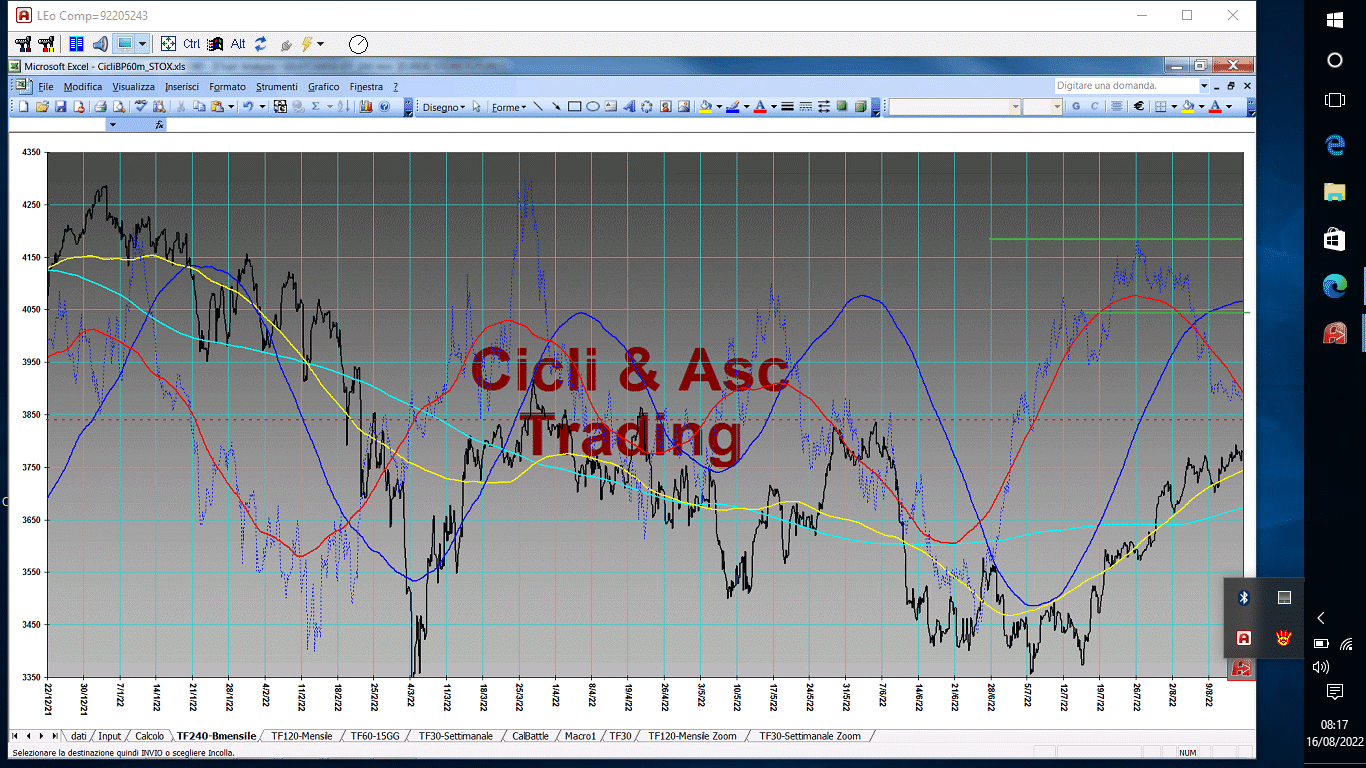Click the LEo full-screen arrows icon
1366x768 pixels.
[168, 44]
